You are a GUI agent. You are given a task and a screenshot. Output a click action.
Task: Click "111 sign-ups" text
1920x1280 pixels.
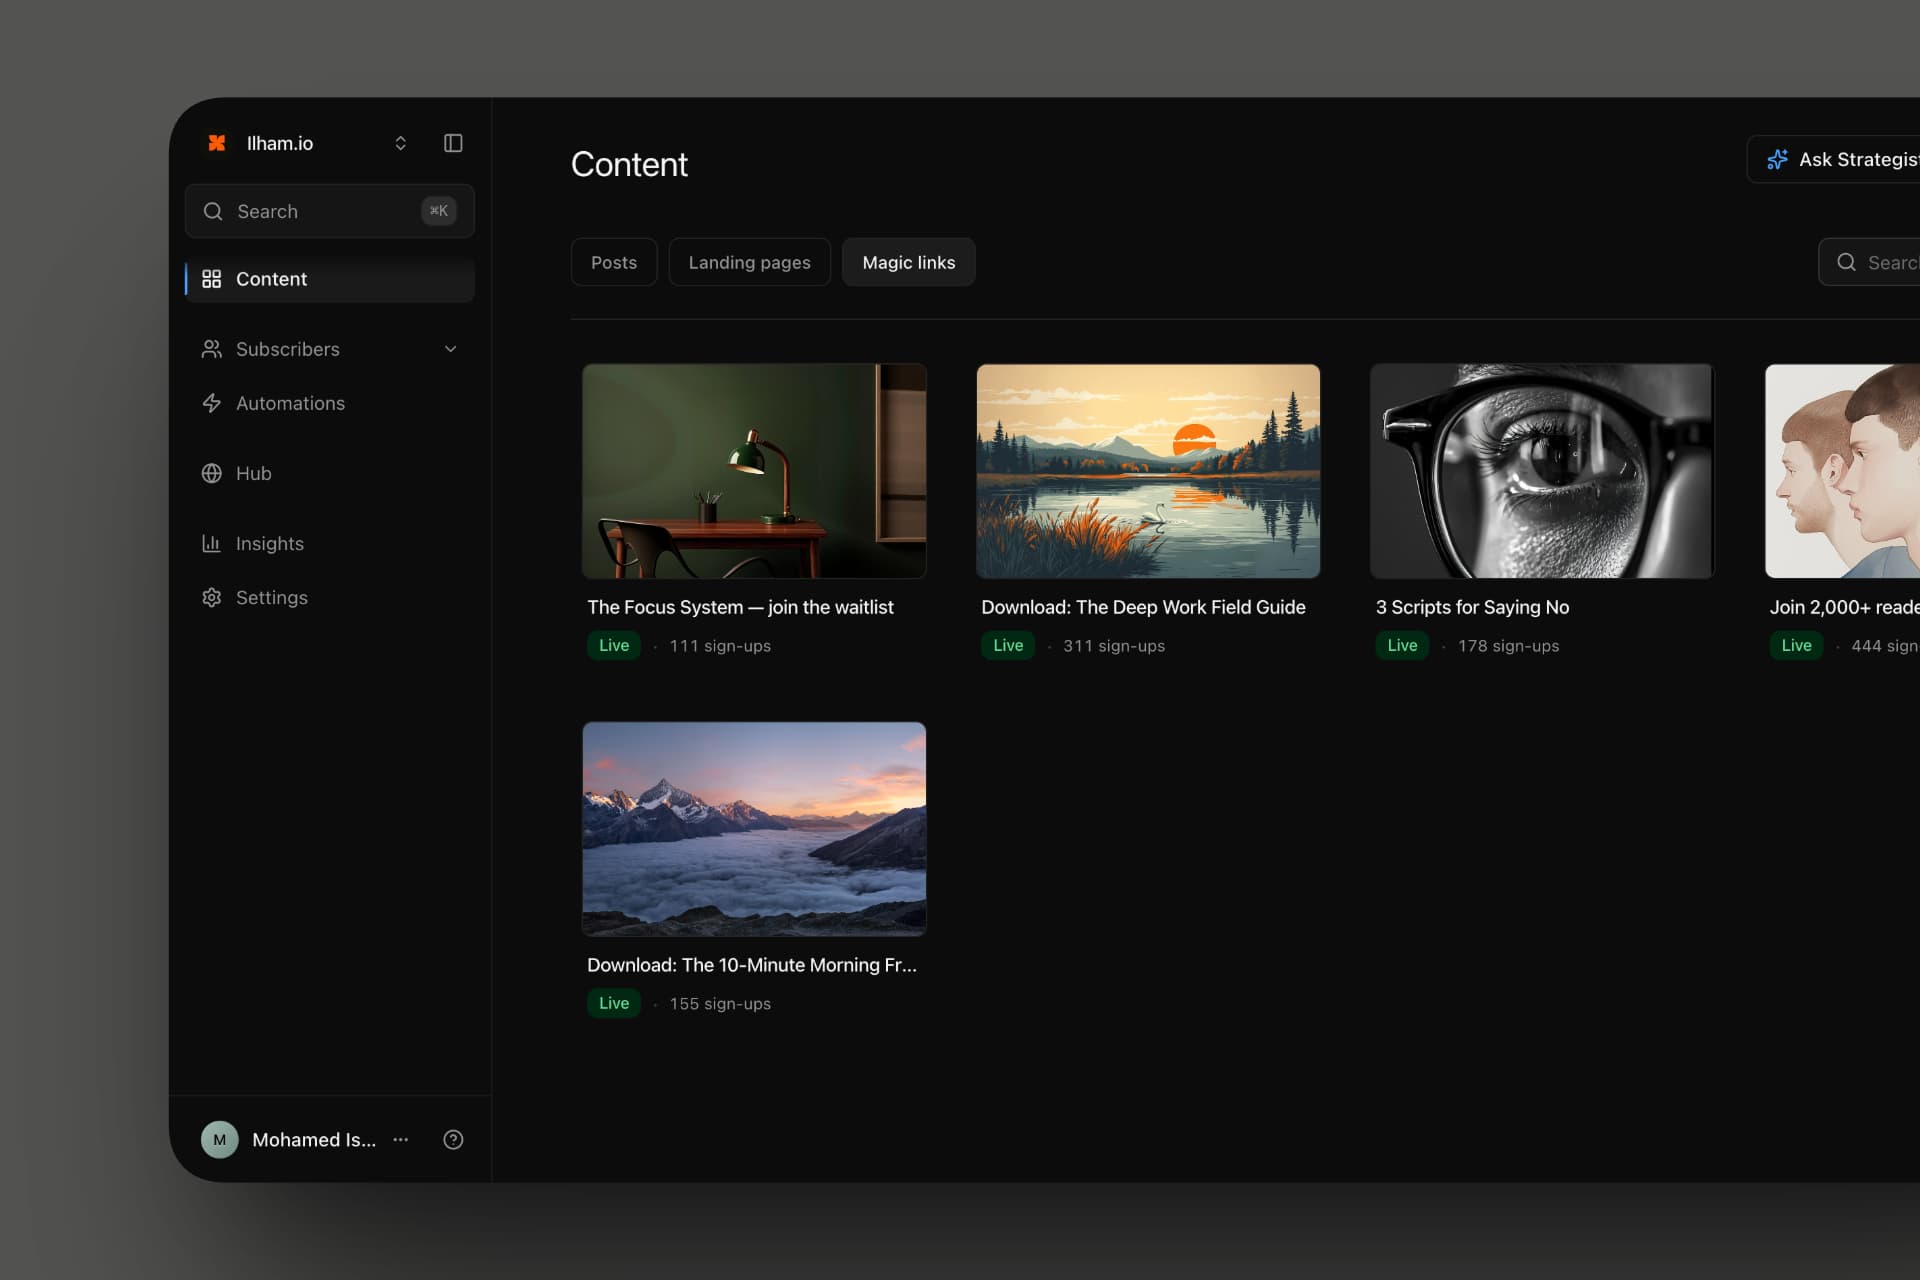click(720, 646)
